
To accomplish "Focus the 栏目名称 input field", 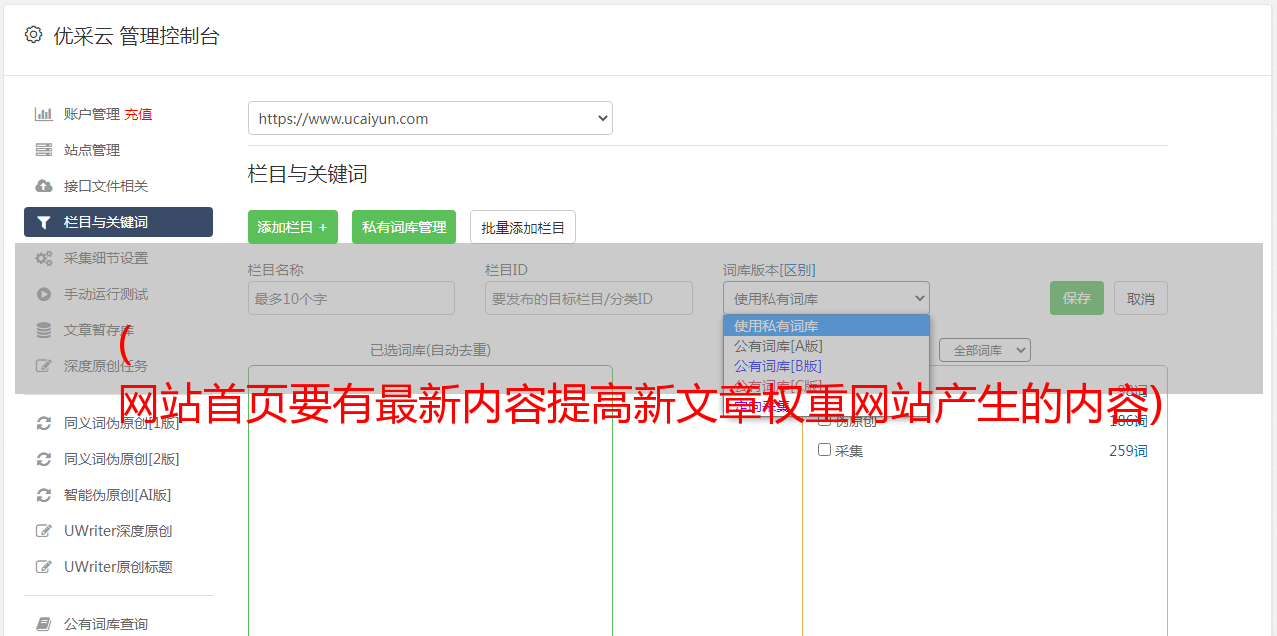I will [351, 298].
